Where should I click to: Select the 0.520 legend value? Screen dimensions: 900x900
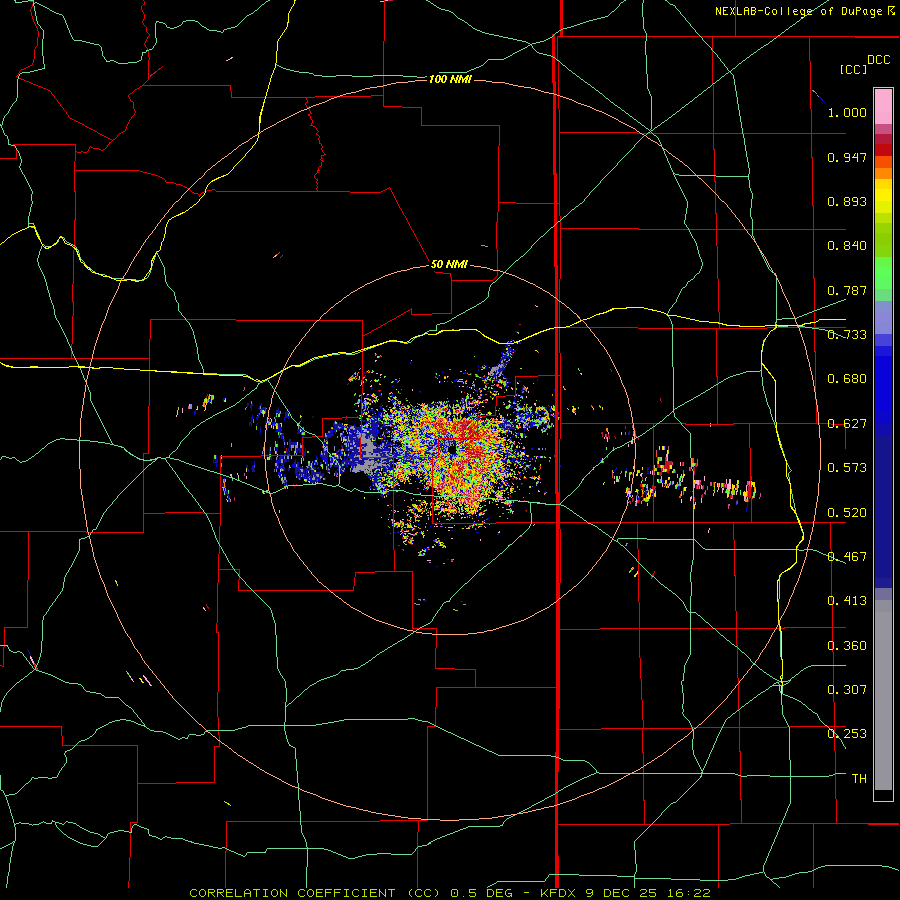[847, 513]
